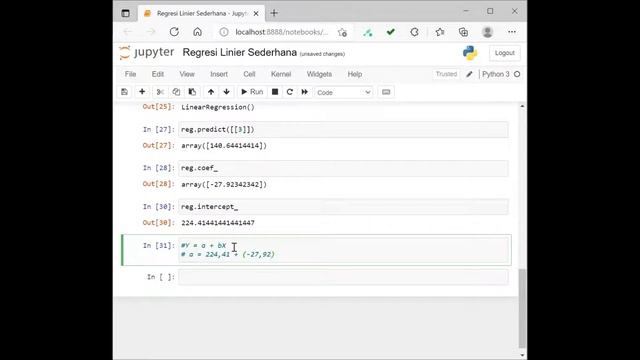Open the Help menu
This screenshot has width=640, height=360.
(355, 74)
